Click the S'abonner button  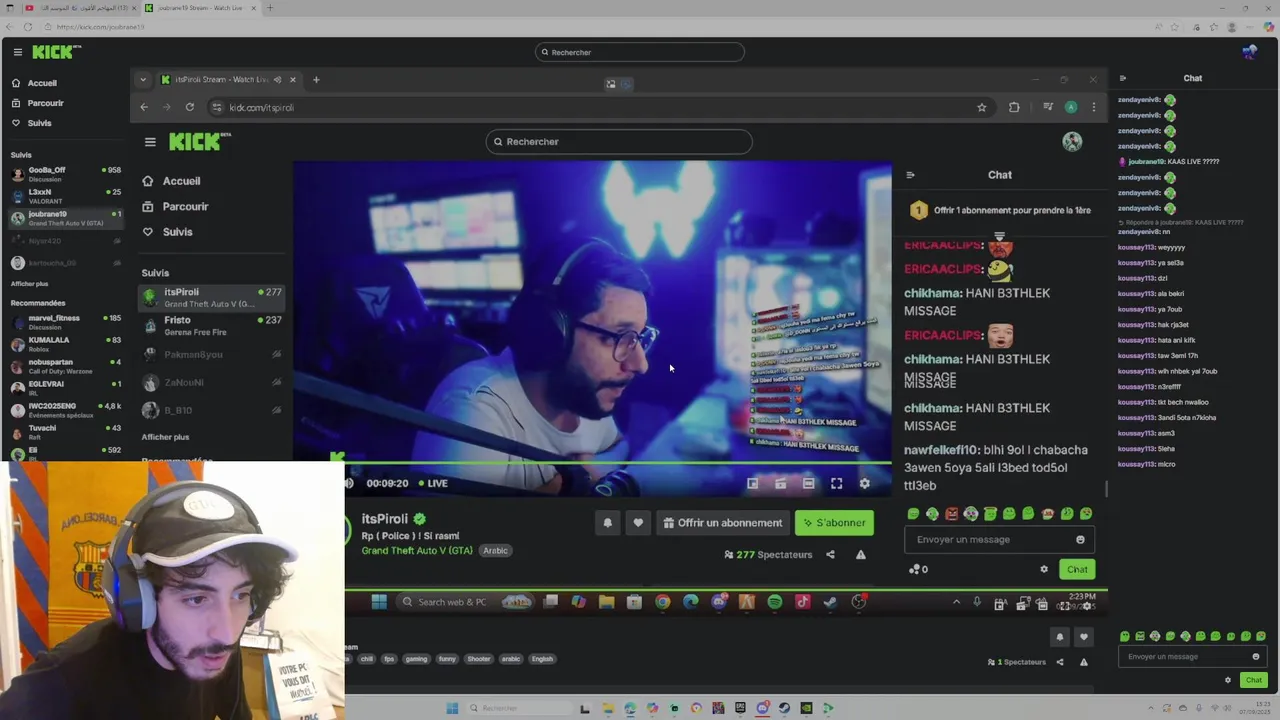click(834, 523)
